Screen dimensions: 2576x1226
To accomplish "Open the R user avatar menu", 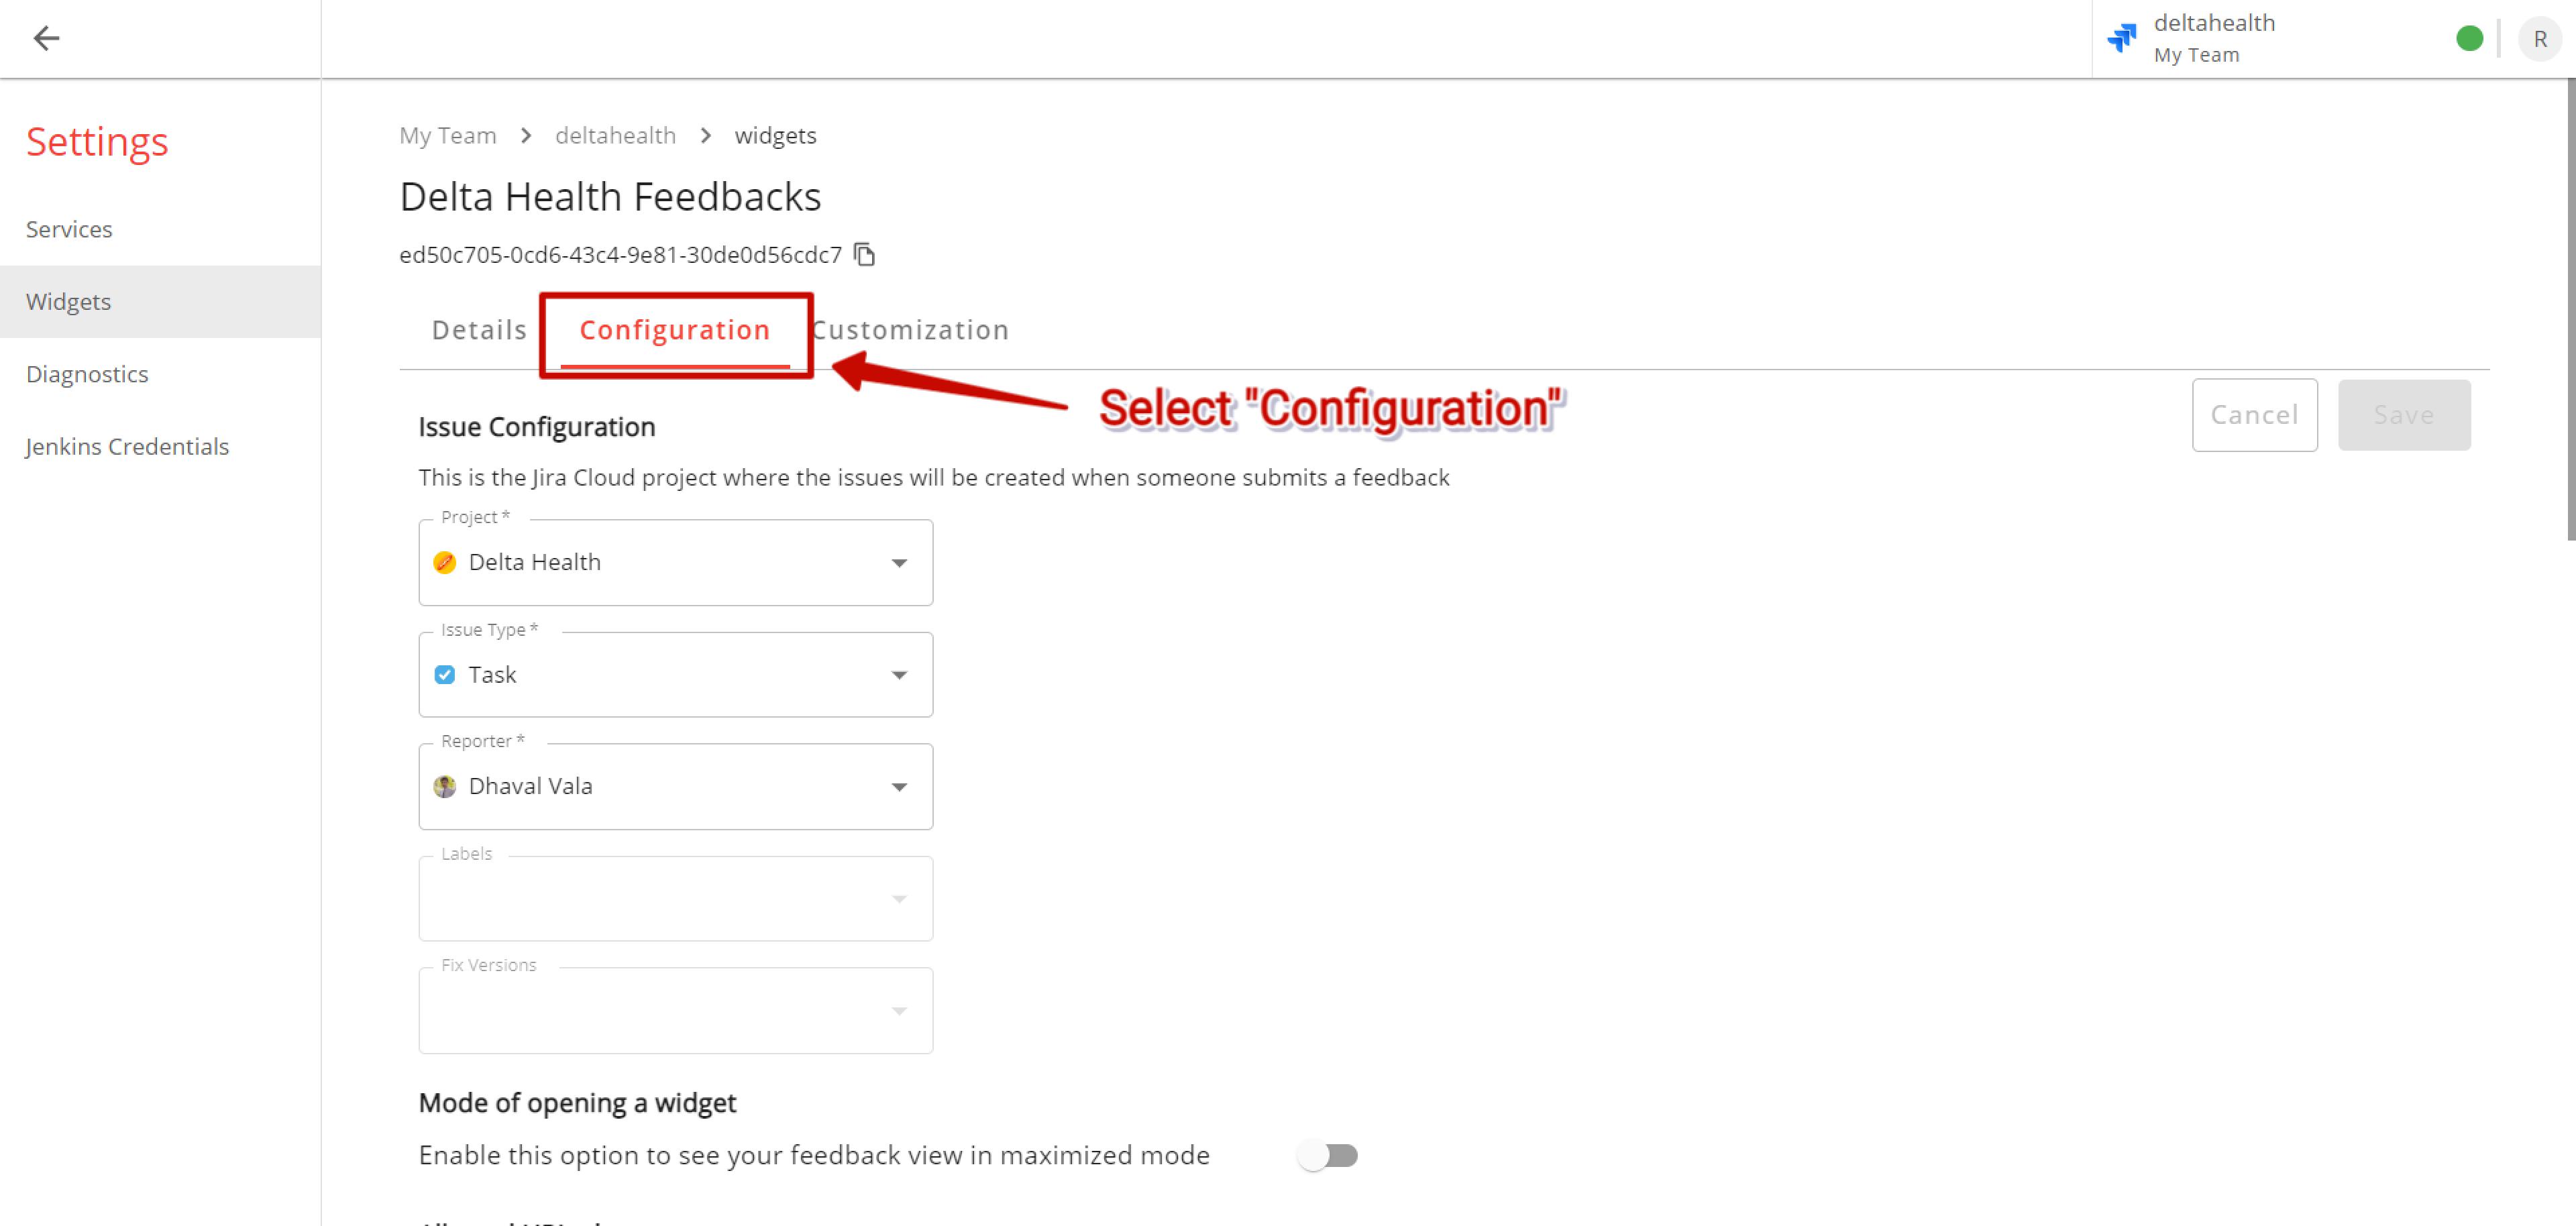I will [x=2539, y=39].
